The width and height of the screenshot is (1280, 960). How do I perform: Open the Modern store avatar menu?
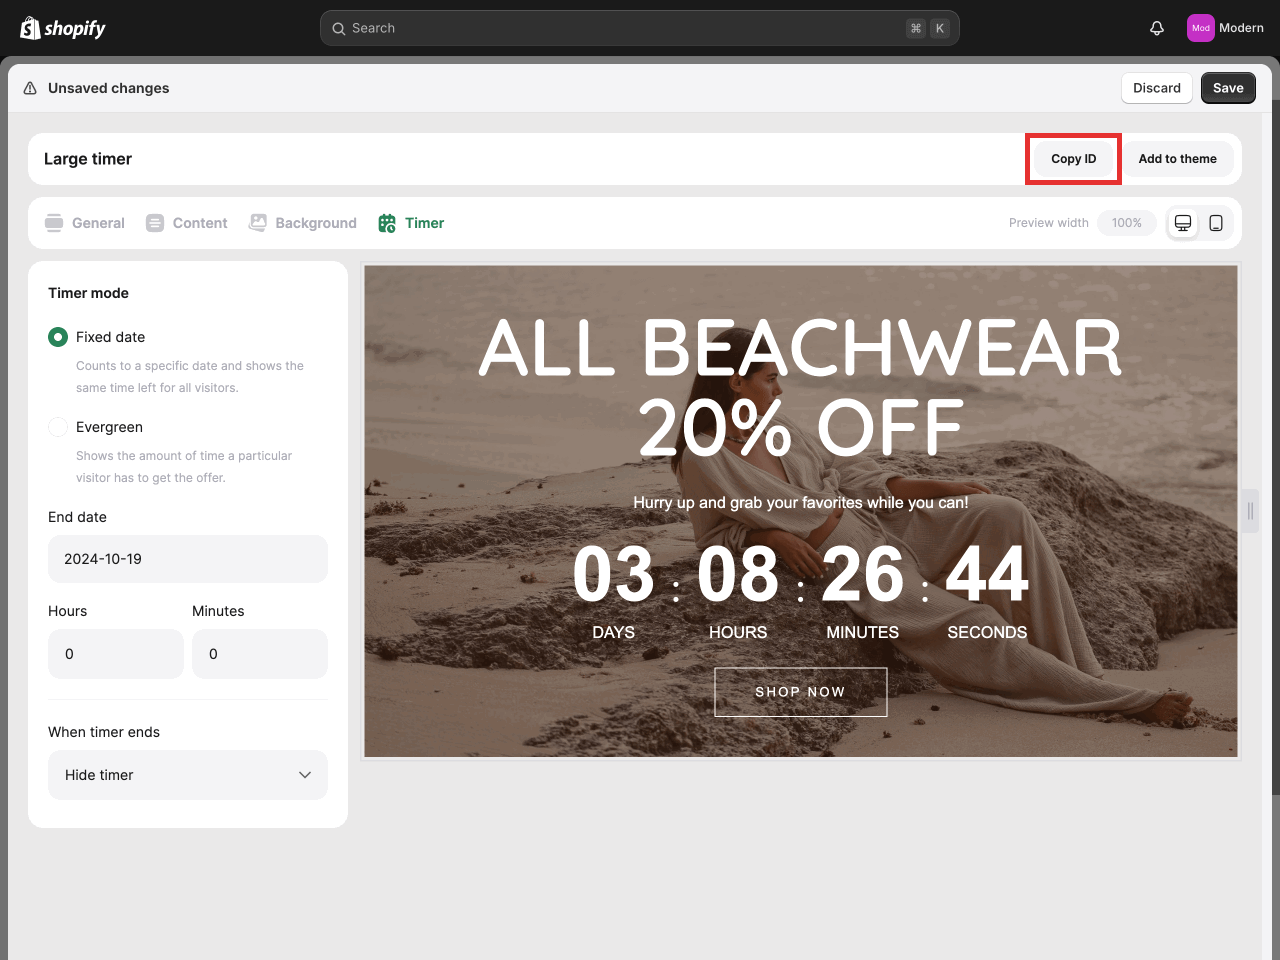pyautogui.click(x=1200, y=28)
